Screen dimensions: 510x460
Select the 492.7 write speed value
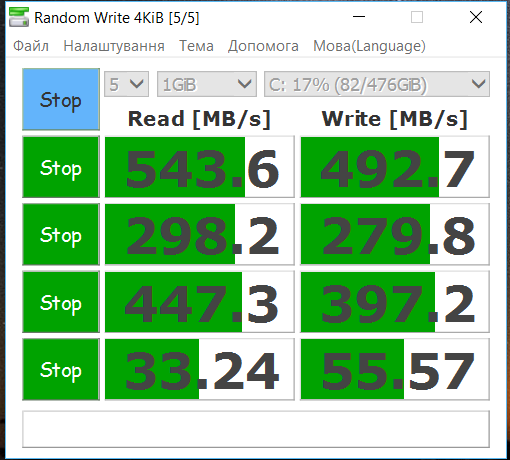395,167
